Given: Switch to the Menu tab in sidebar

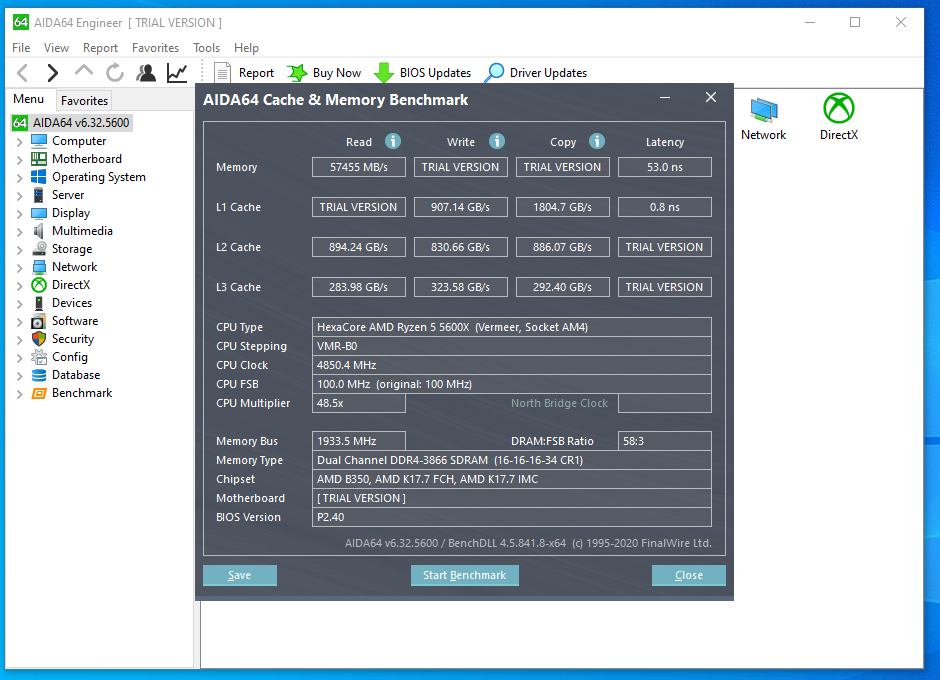Looking at the screenshot, I should 29,99.
